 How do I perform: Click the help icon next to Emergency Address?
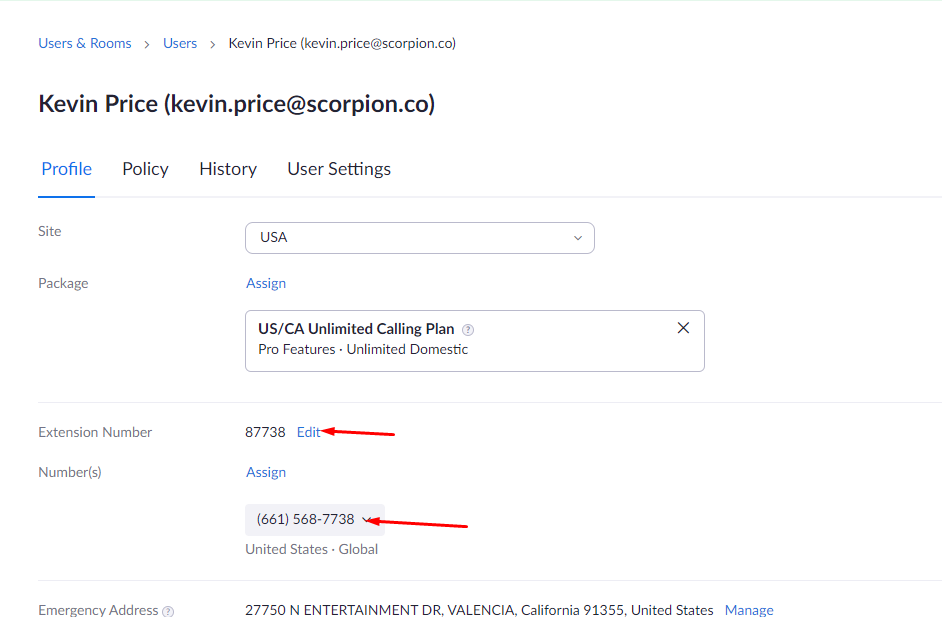(x=168, y=611)
